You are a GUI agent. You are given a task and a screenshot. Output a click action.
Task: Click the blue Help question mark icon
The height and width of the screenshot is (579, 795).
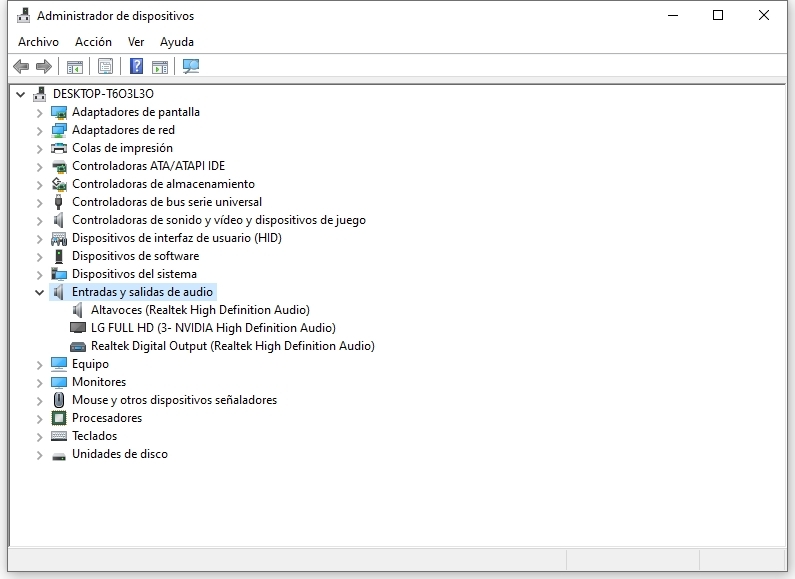click(136, 66)
